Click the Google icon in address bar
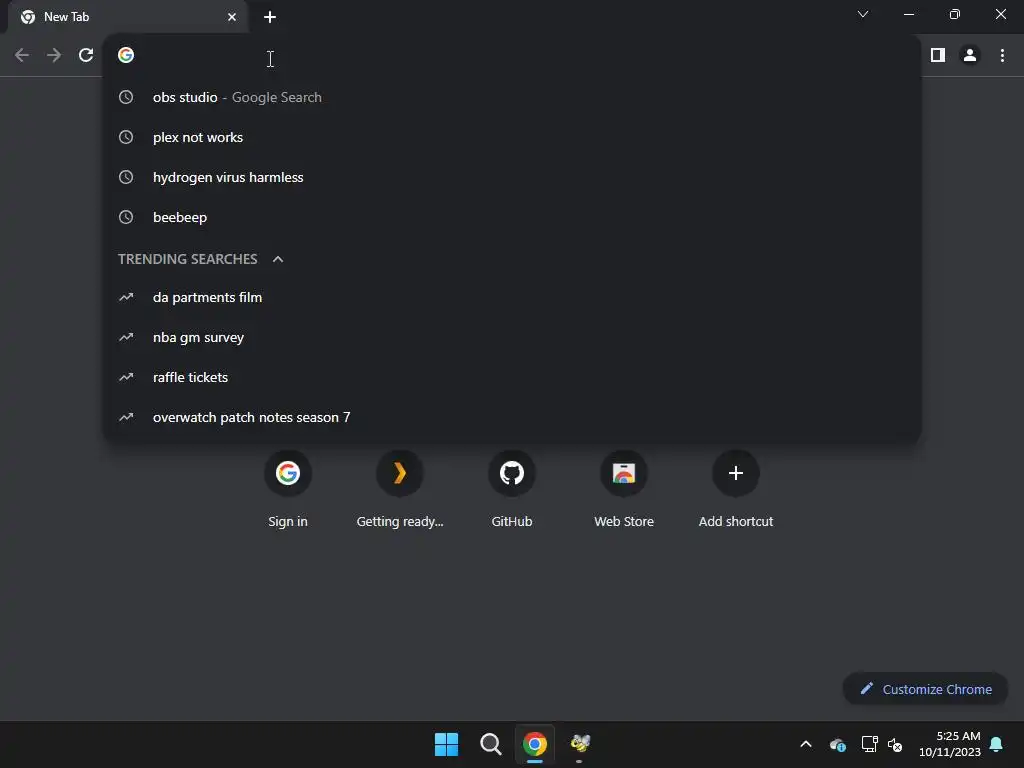 pos(126,55)
